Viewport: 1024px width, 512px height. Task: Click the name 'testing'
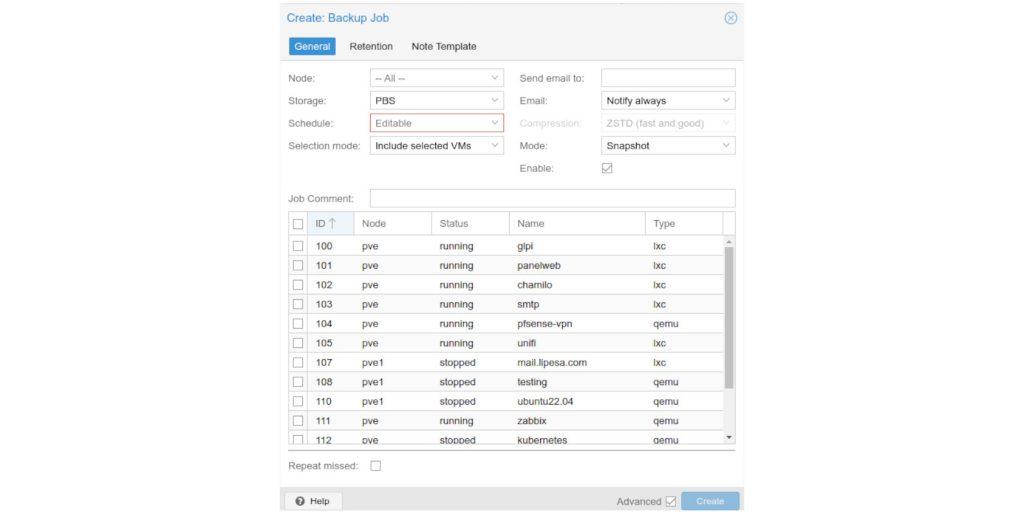pyautogui.click(x=532, y=381)
